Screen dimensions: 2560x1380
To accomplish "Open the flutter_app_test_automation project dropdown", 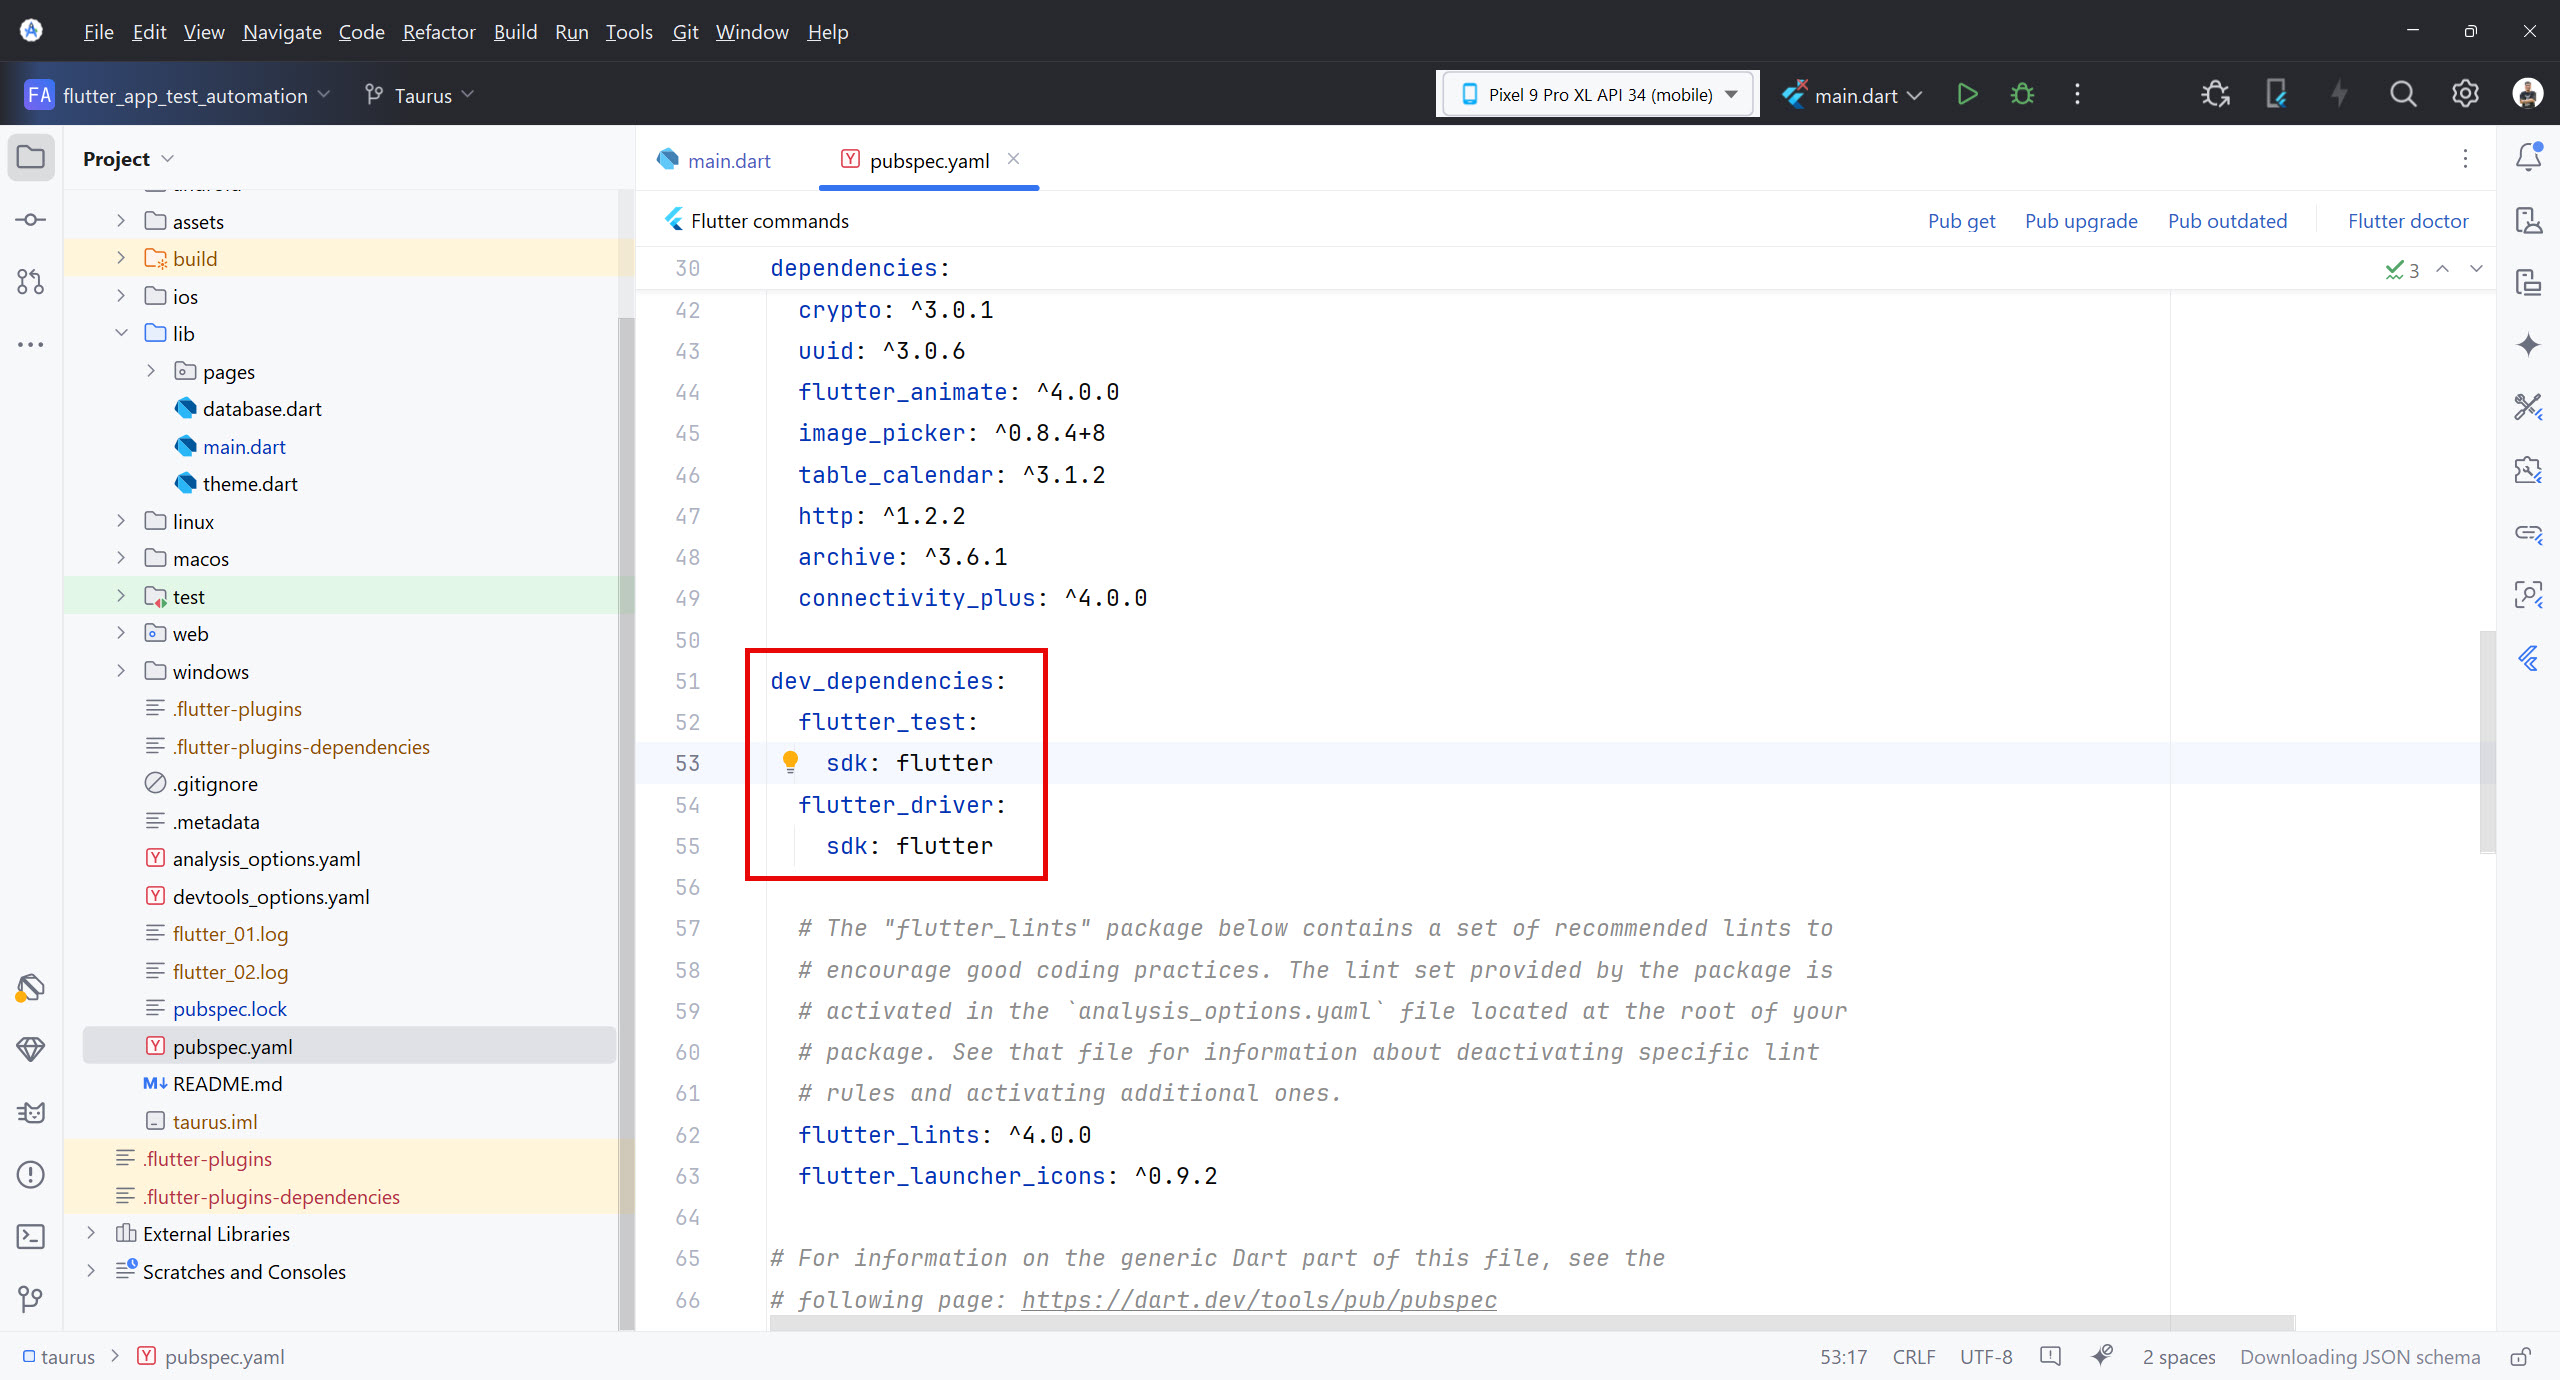I will click(177, 95).
